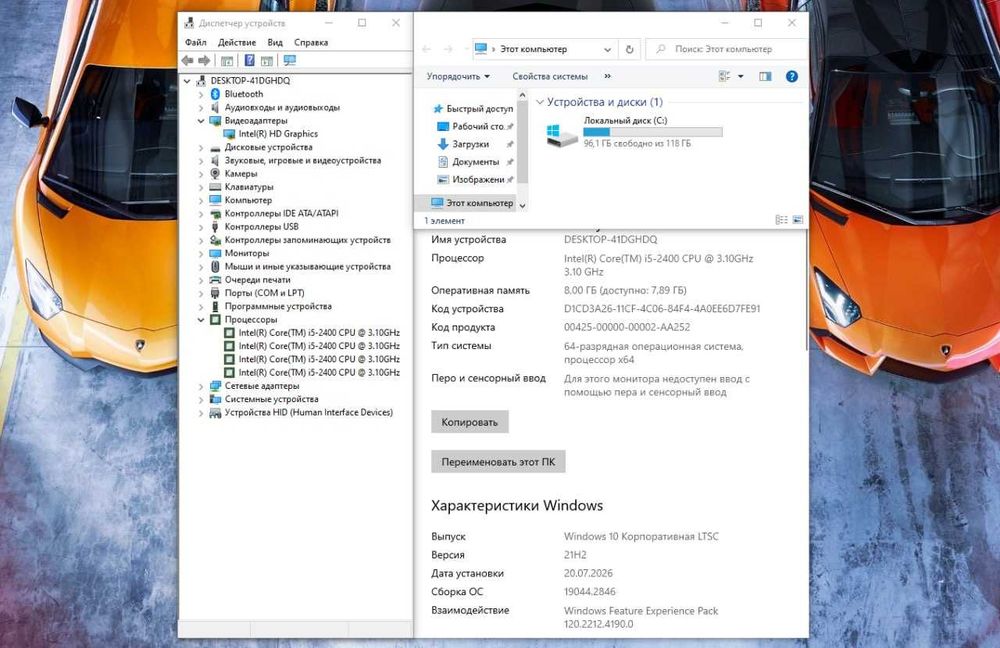
Task: Open the Упорядочить dropdown in Explorer
Action: coord(458,77)
